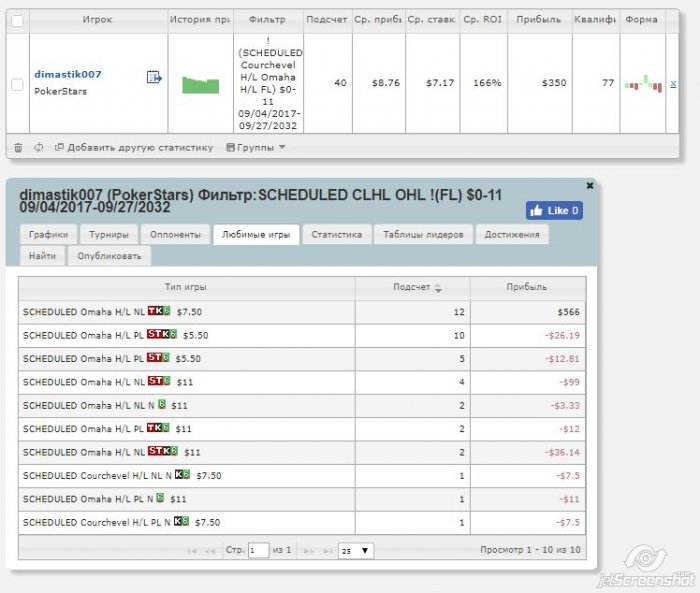Click PokerStars label under dimastik007
The height and width of the screenshot is (593, 700).
61,92
